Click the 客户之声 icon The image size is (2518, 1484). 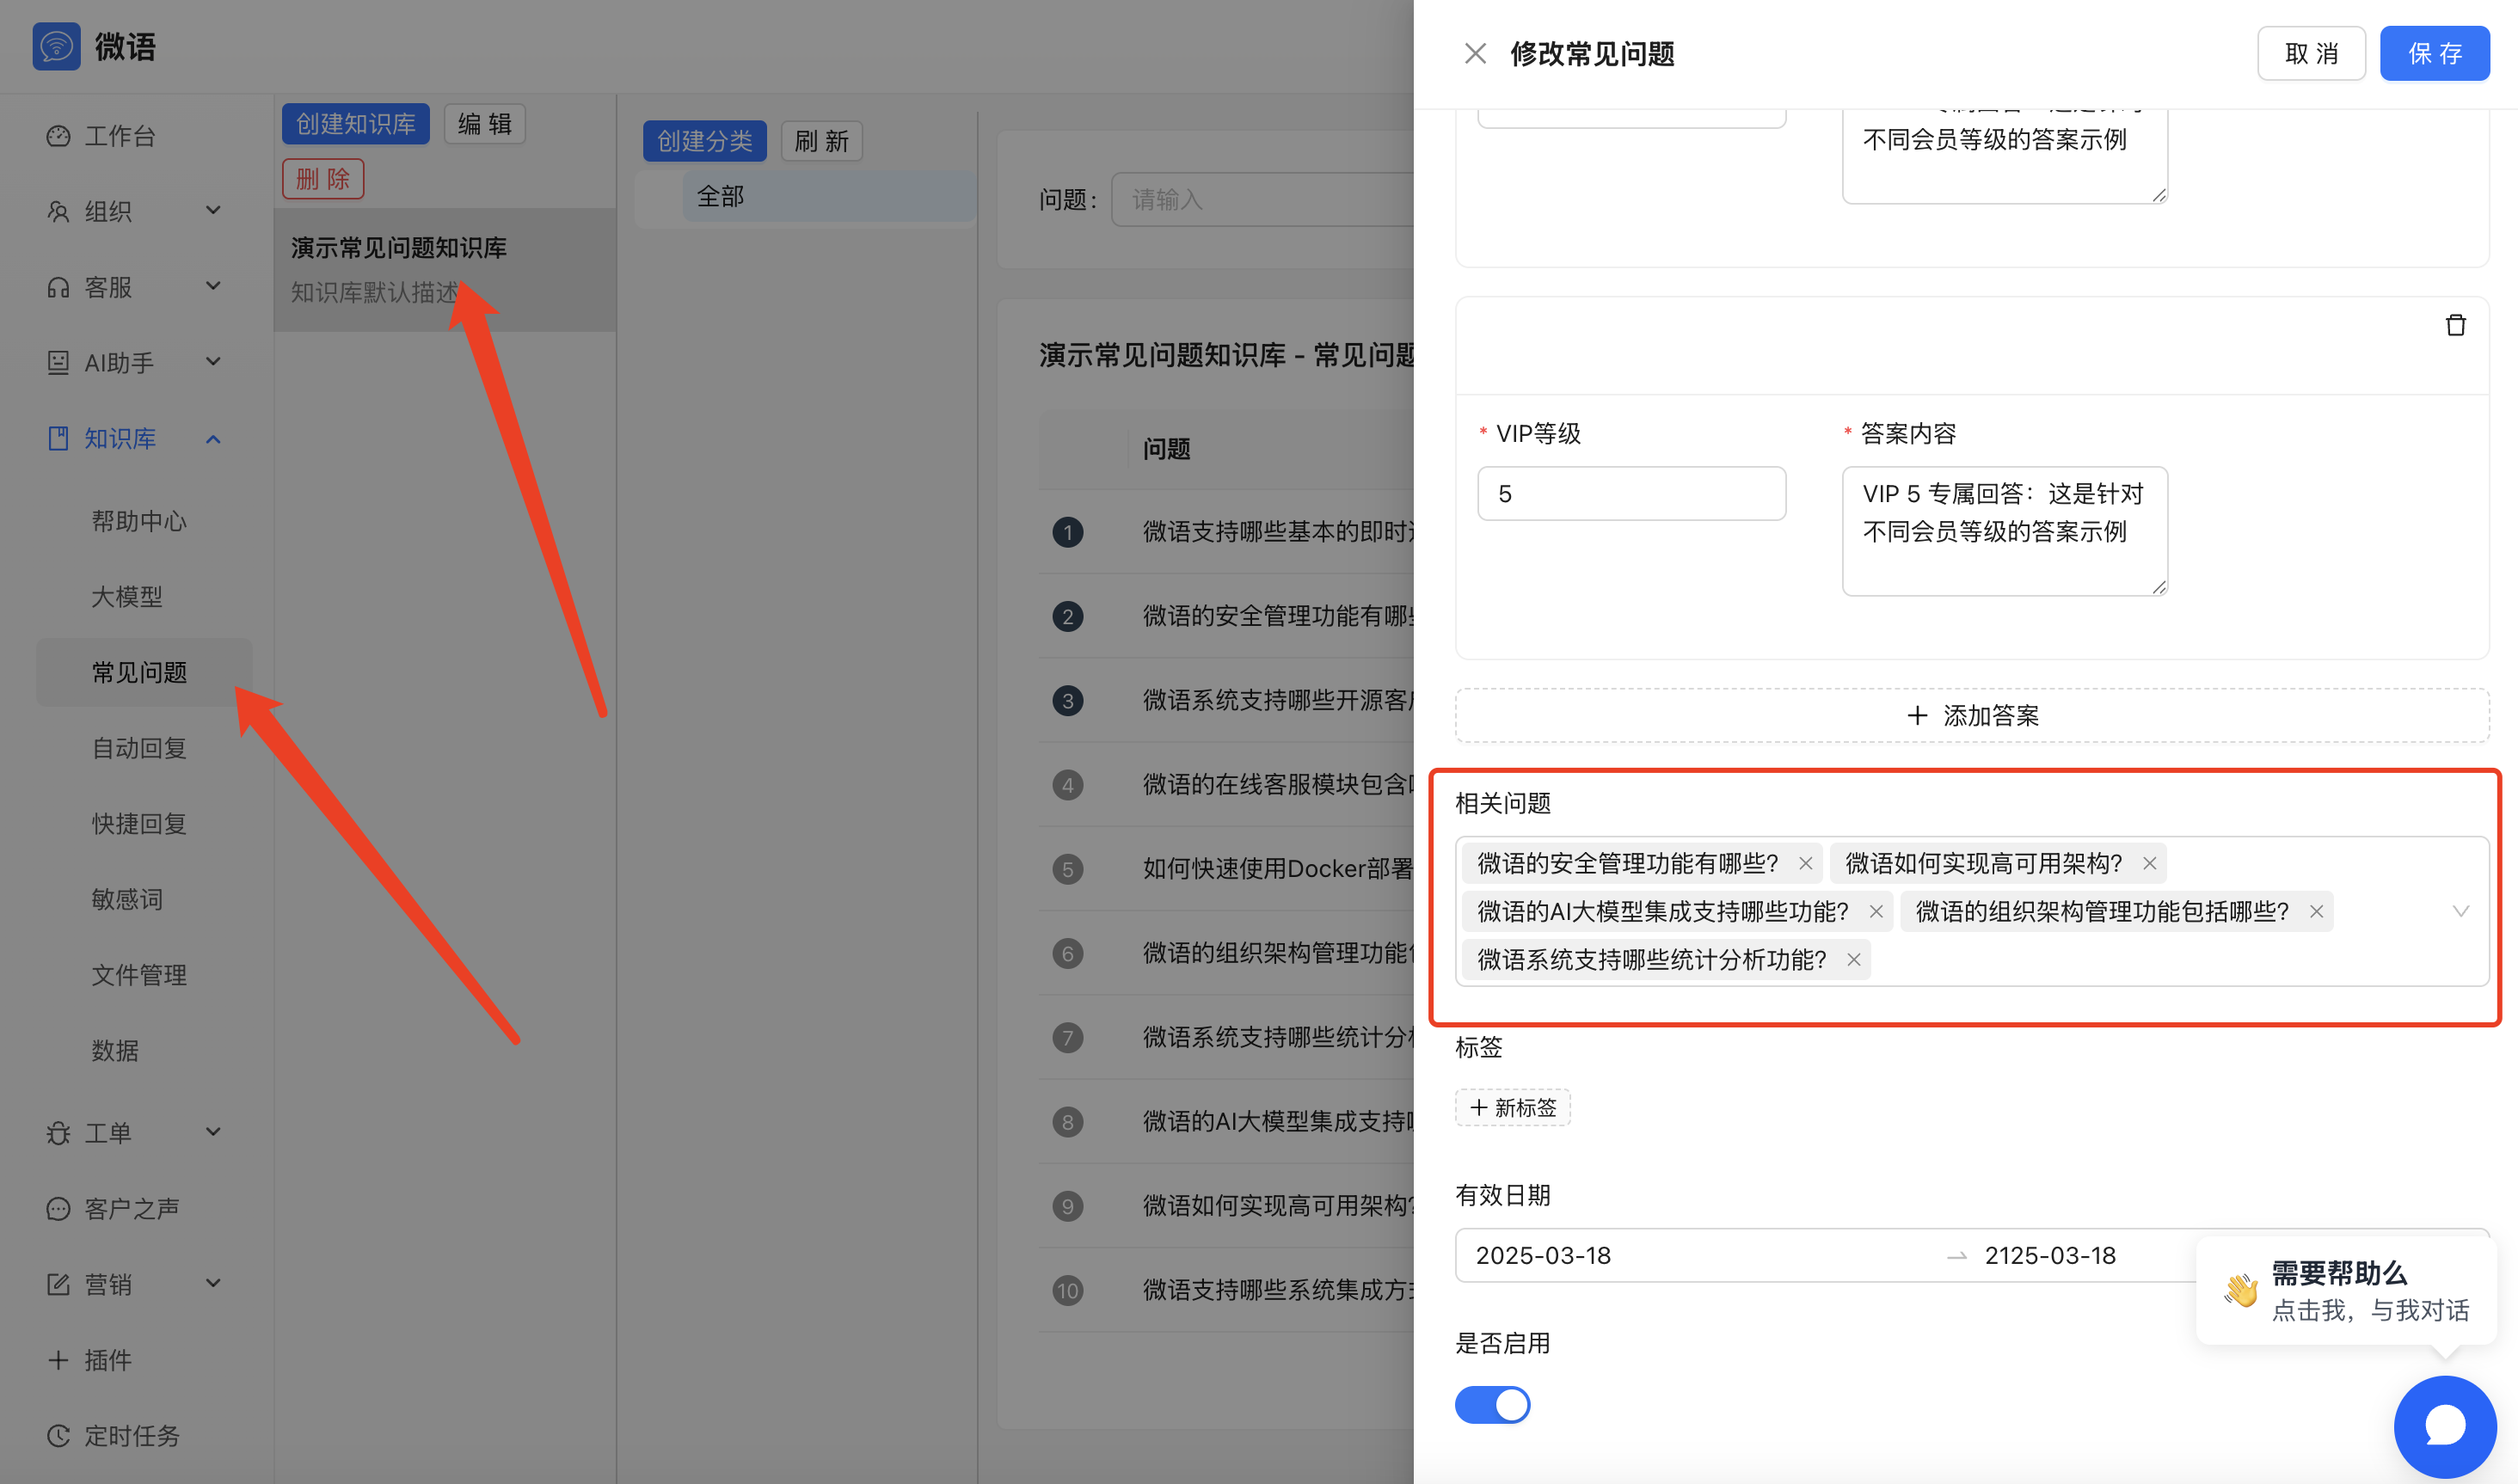tap(57, 1208)
